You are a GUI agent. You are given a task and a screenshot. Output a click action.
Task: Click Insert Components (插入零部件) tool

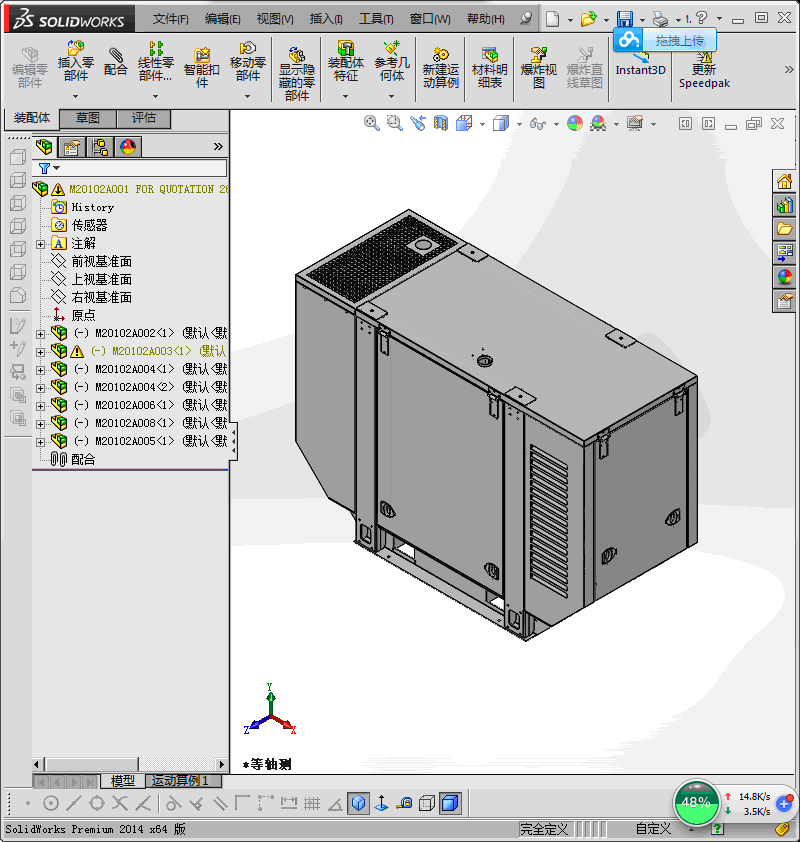pos(76,61)
